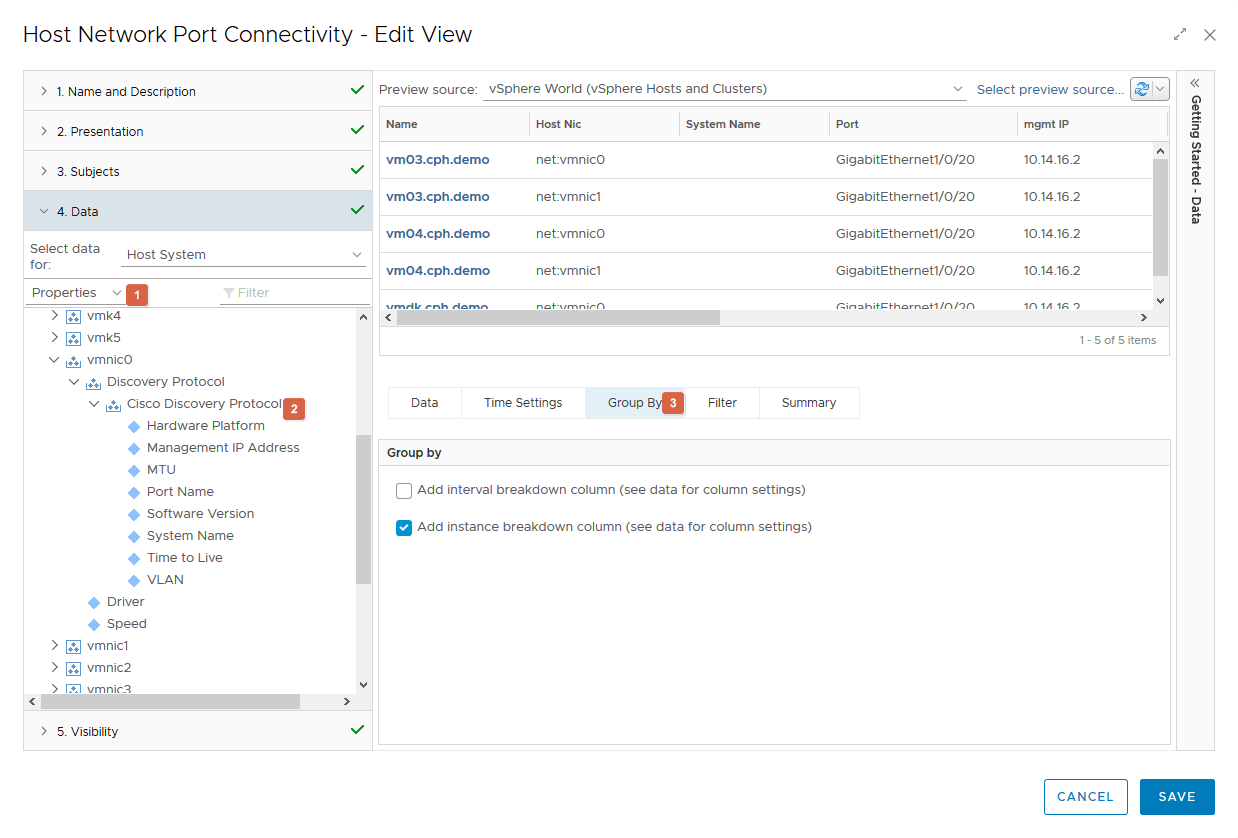Open the Summary tab

(808, 403)
